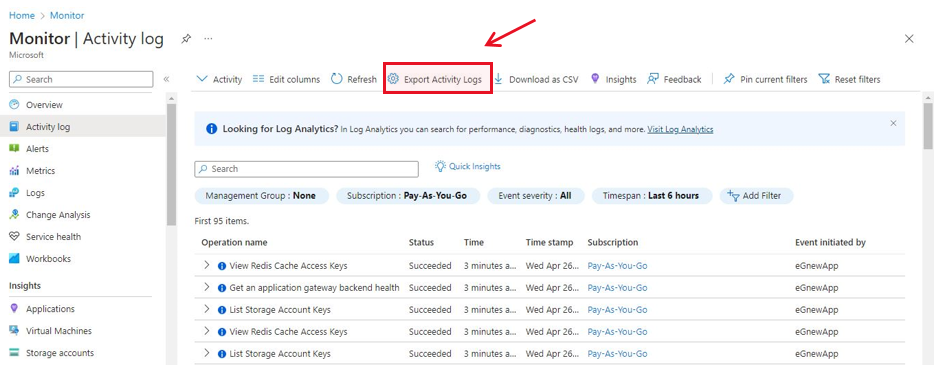Go to Monitor in breadcrumb

[67, 16]
